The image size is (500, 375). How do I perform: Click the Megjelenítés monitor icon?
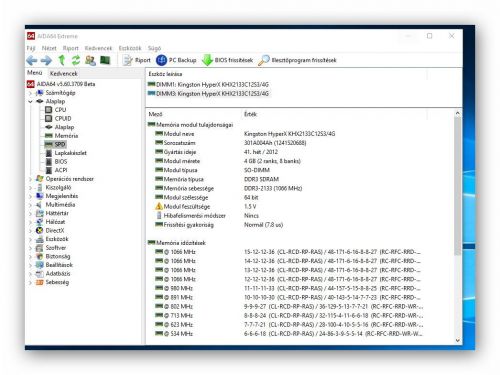point(40,196)
